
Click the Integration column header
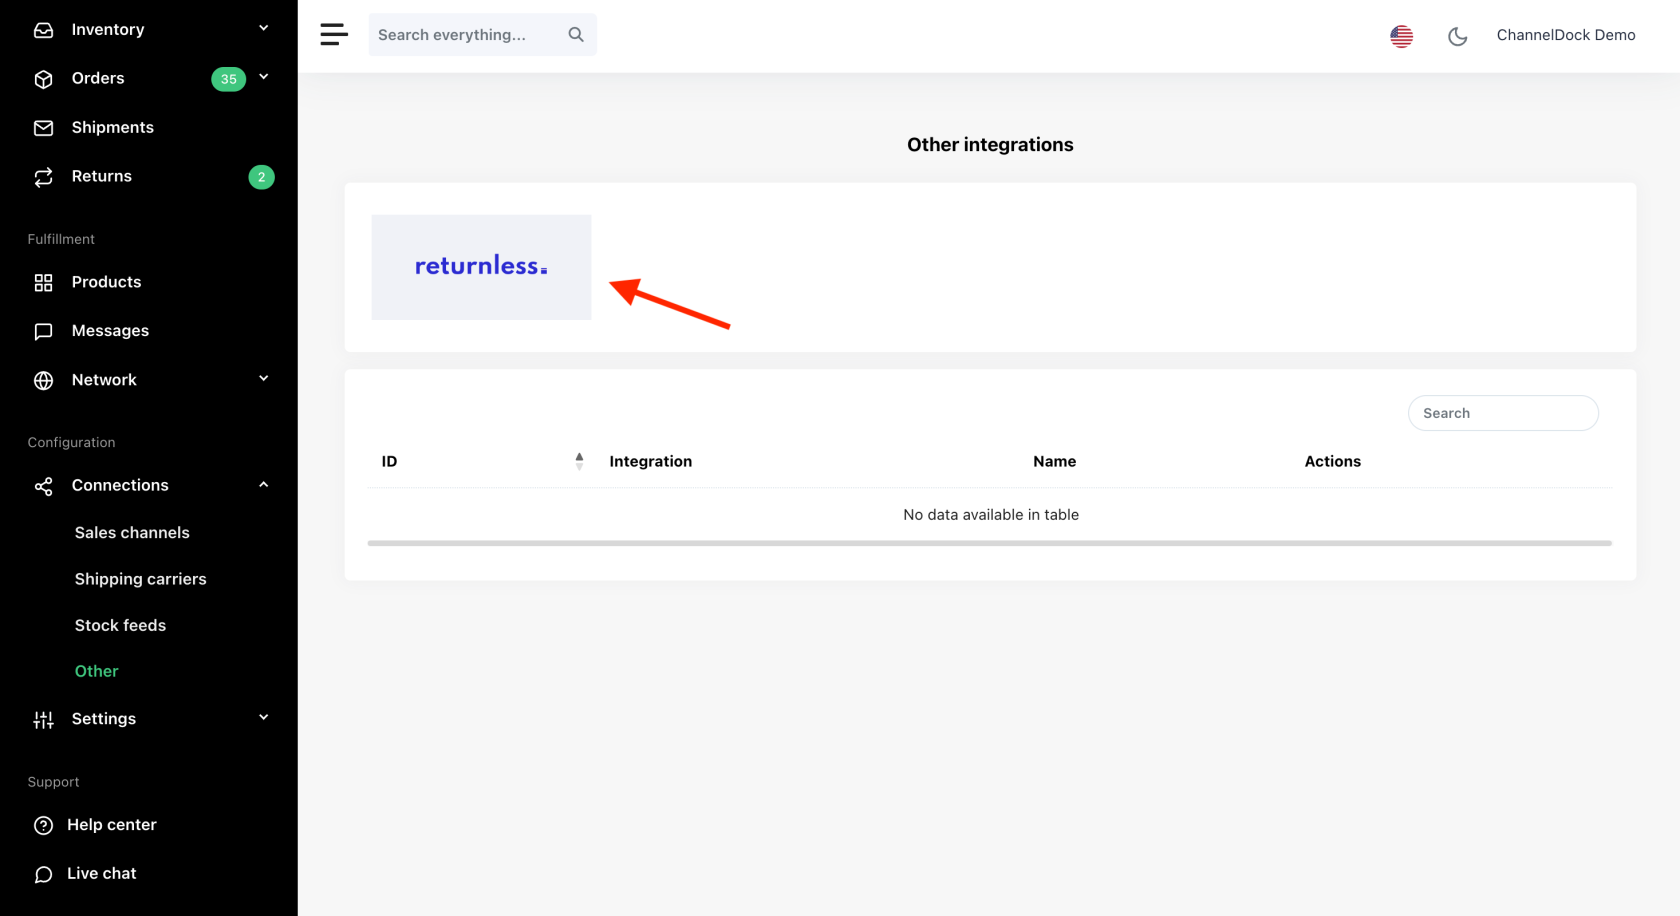tap(651, 461)
